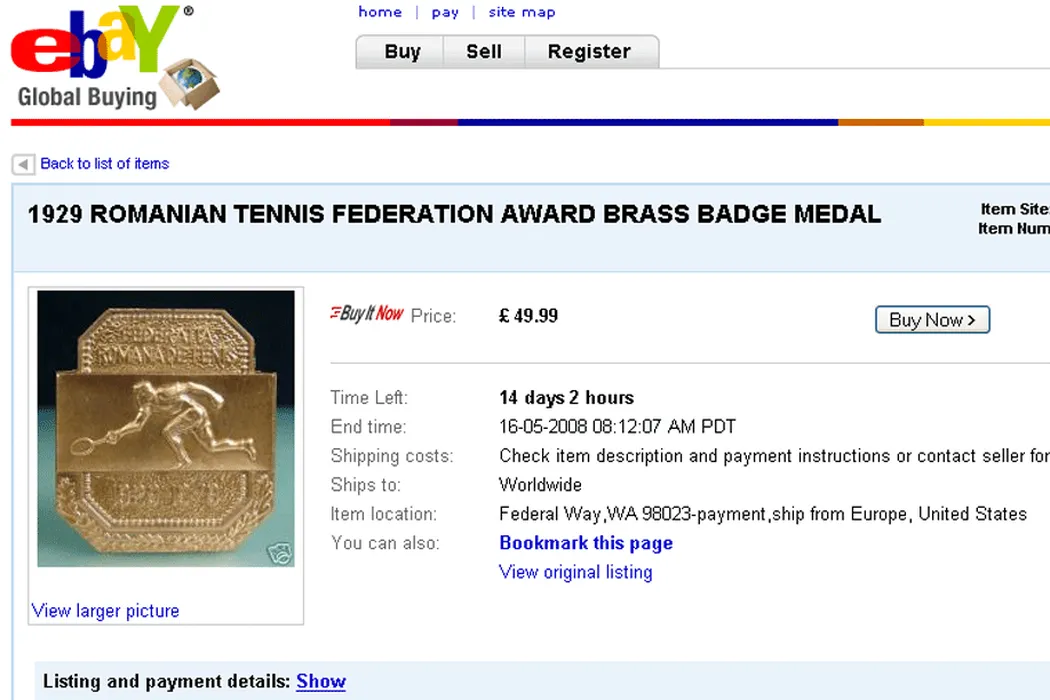Open View original listing
Image resolution: width=1050 pixels, height=700 pixels.
[x=575, y=572]
